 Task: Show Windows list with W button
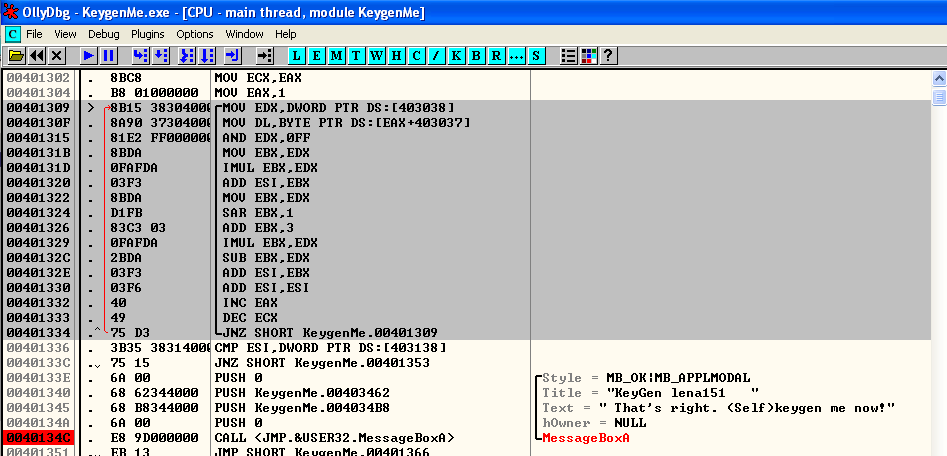[x=376, y=56]
